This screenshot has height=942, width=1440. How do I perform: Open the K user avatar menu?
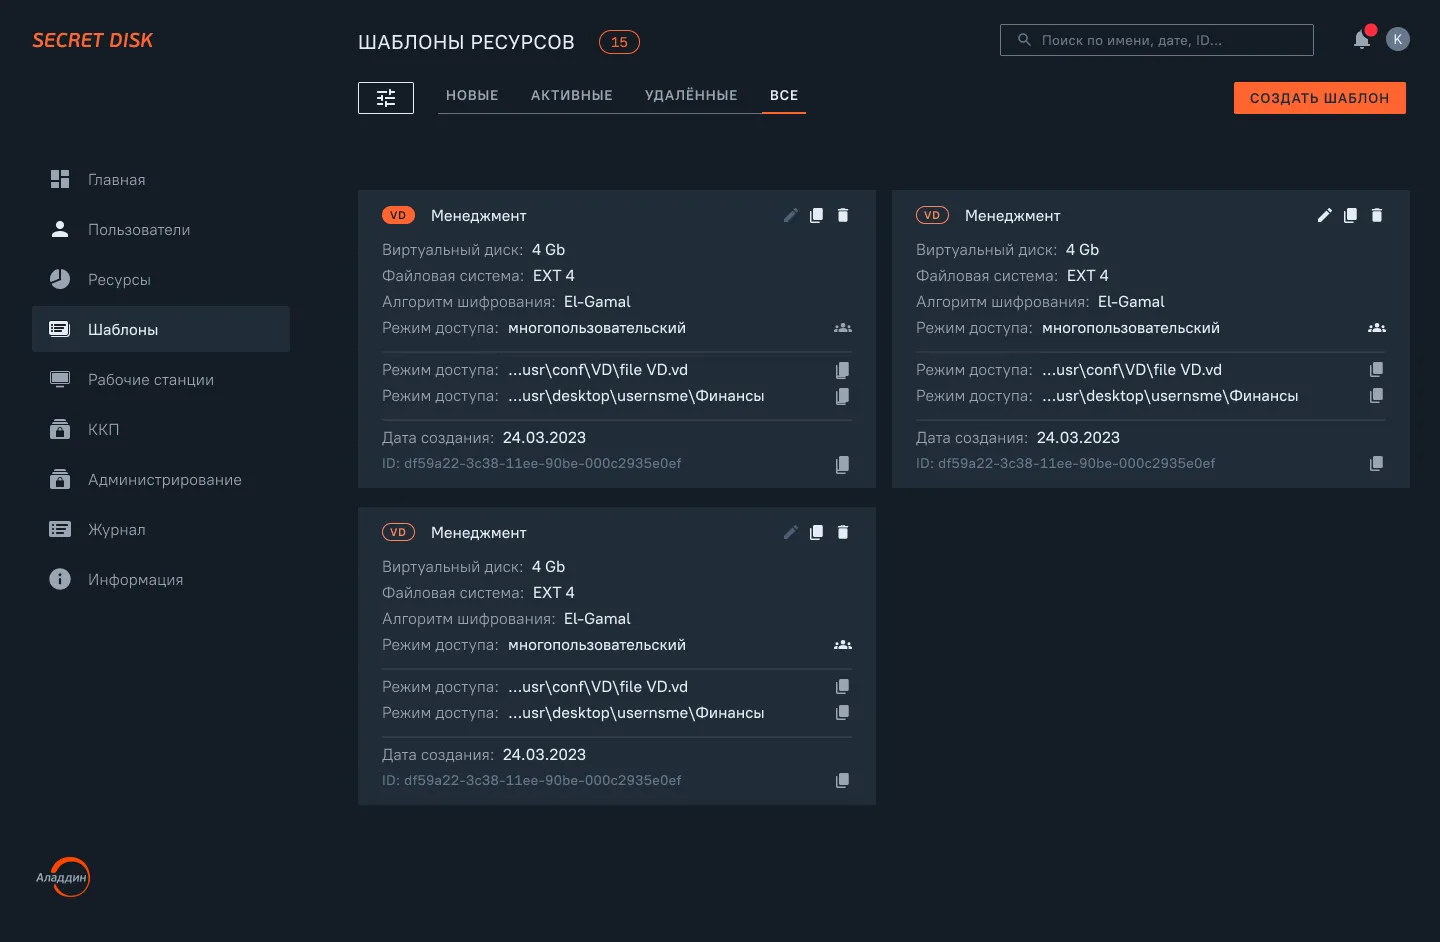pos(1398,39)
